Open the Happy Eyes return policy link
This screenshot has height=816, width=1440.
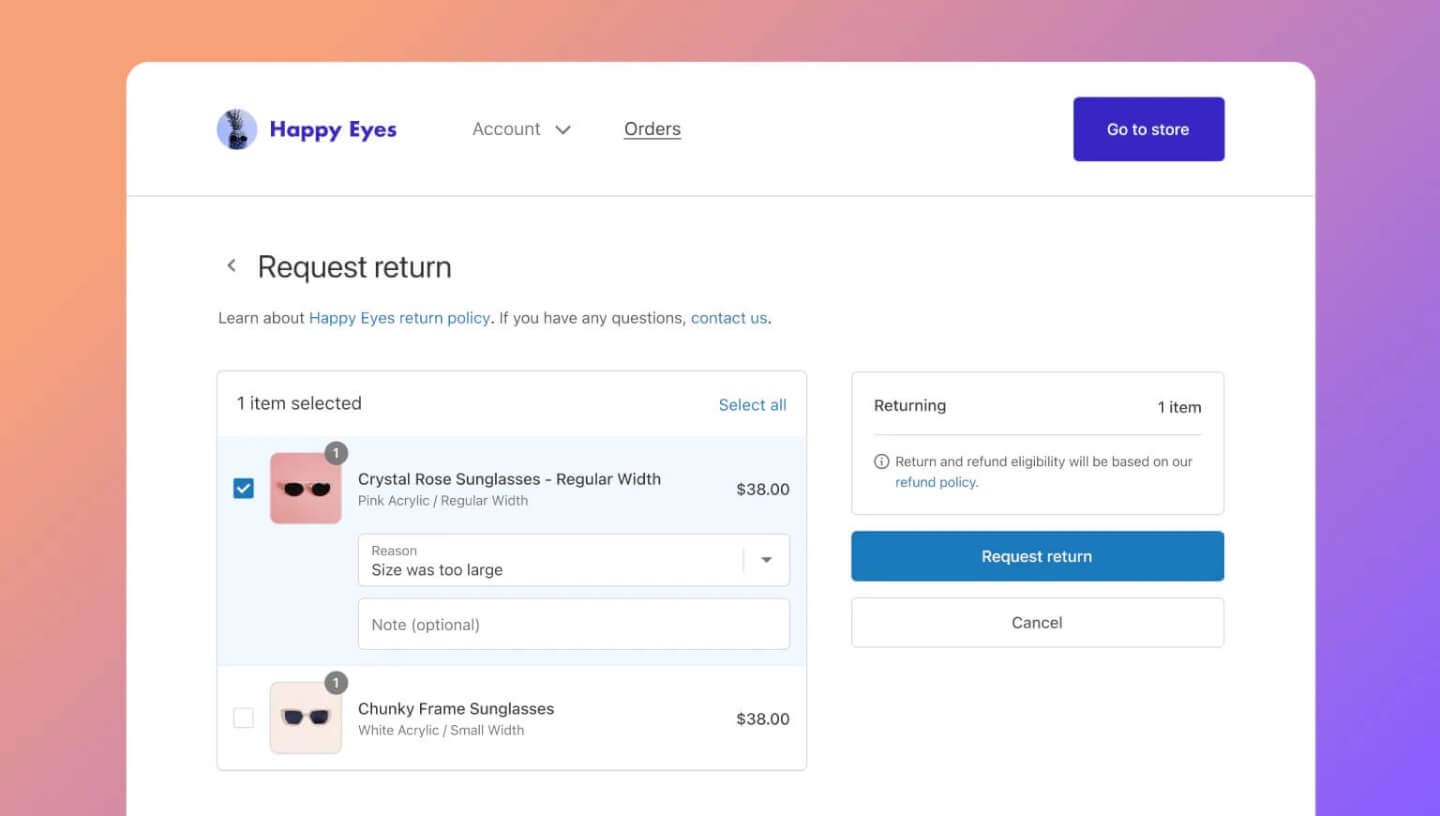tap(398, 317)
